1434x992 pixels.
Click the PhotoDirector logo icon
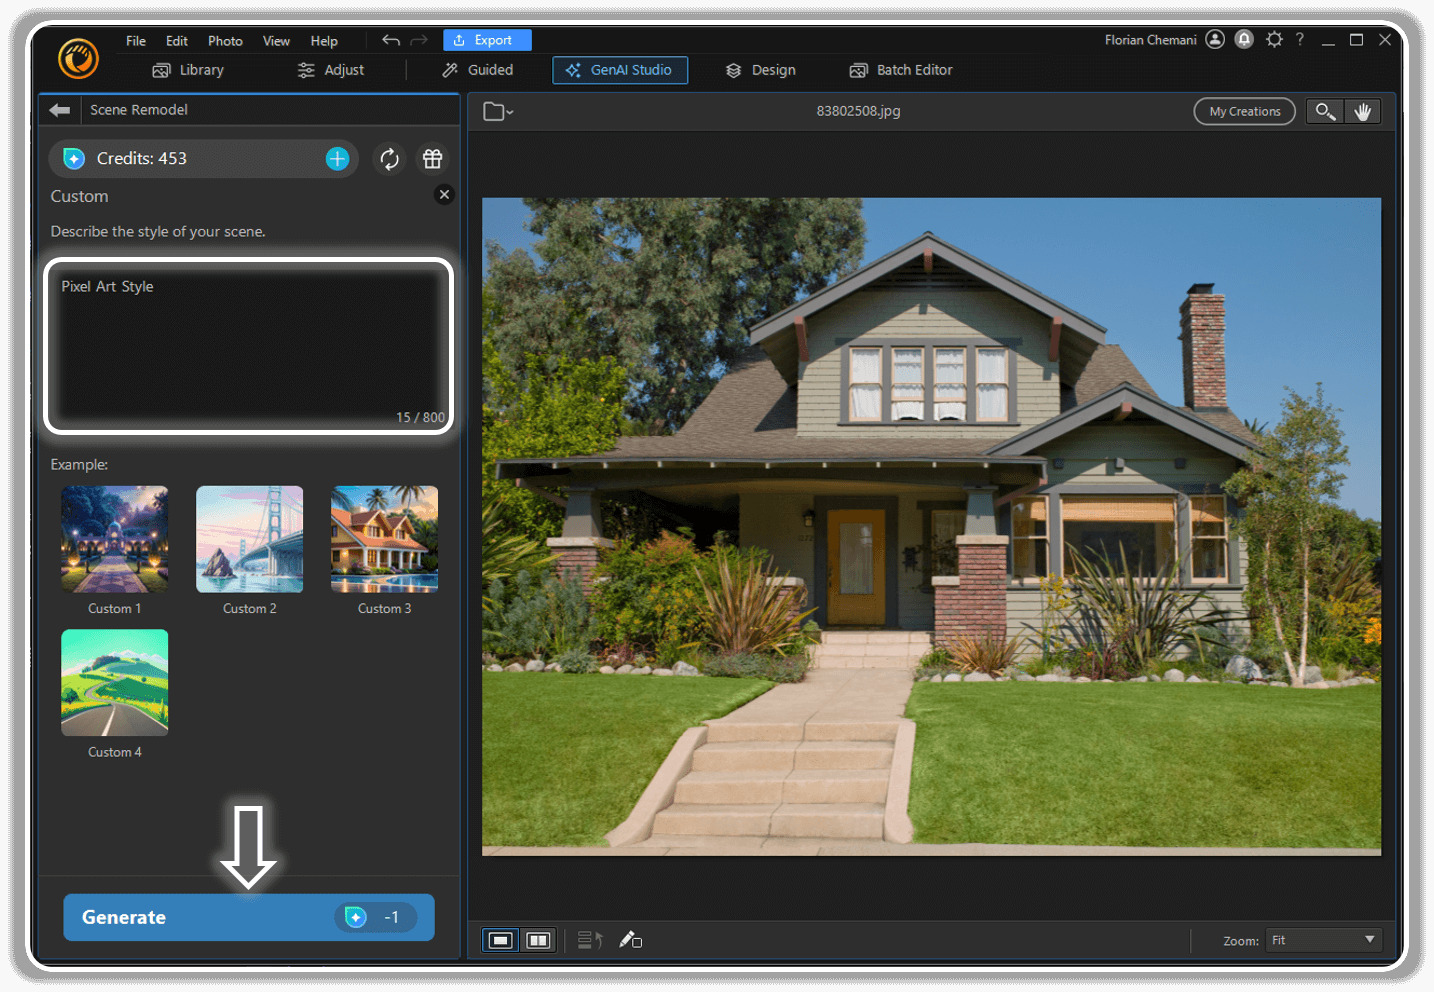[x=78, y=58]
